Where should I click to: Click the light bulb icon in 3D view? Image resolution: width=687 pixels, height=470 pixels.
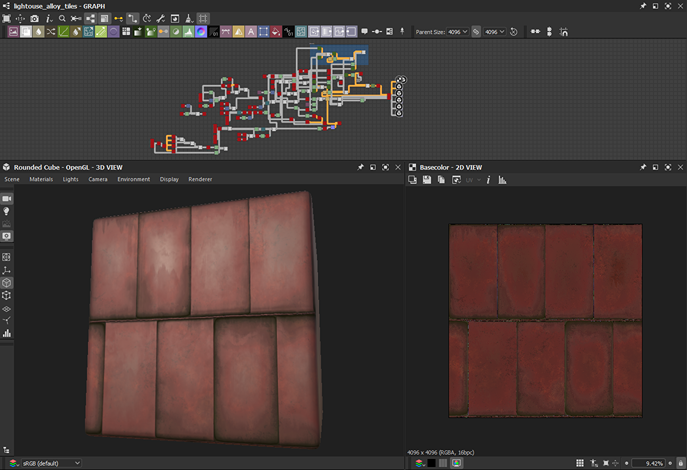tap(7, 212)
